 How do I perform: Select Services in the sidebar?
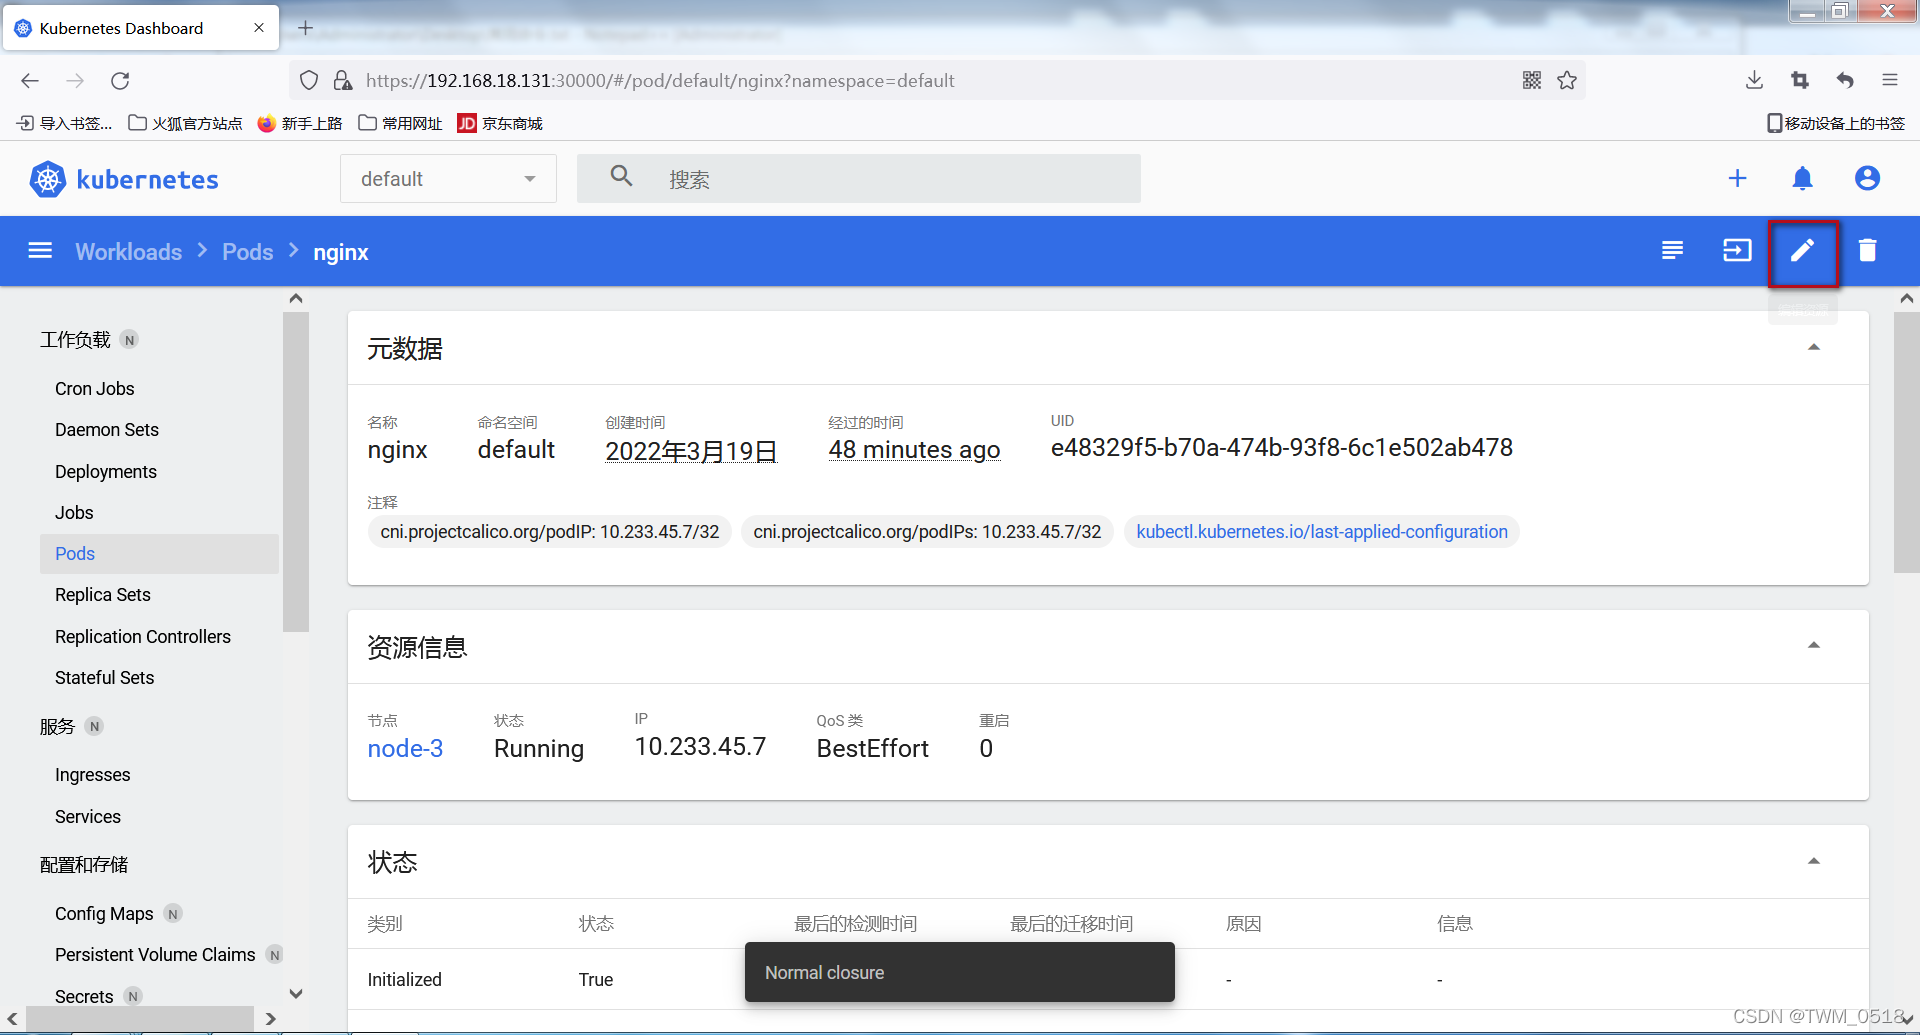point(88,817)
